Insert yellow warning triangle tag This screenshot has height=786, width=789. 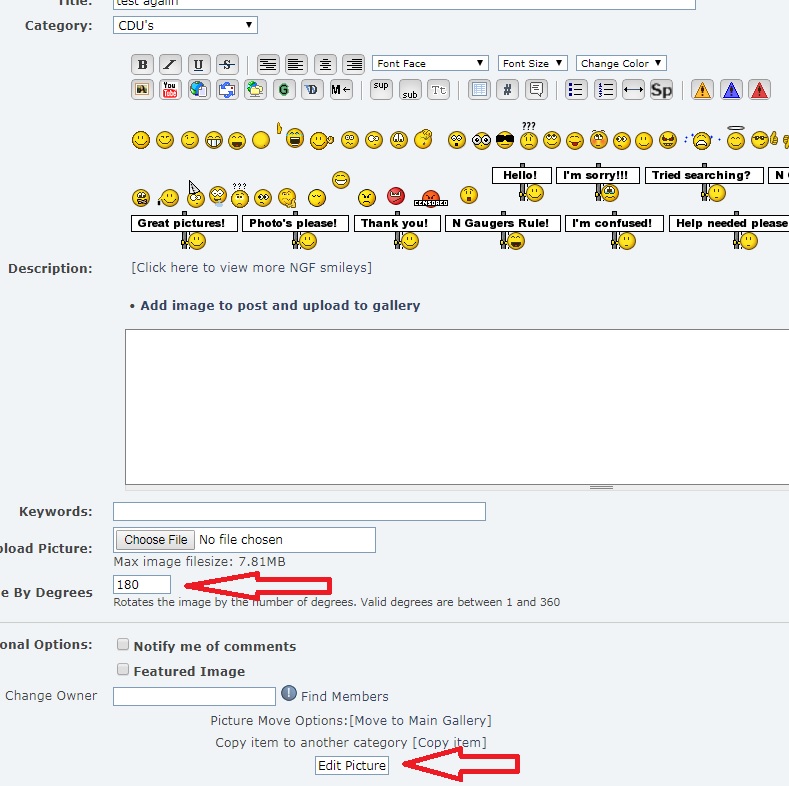point(702,90)
